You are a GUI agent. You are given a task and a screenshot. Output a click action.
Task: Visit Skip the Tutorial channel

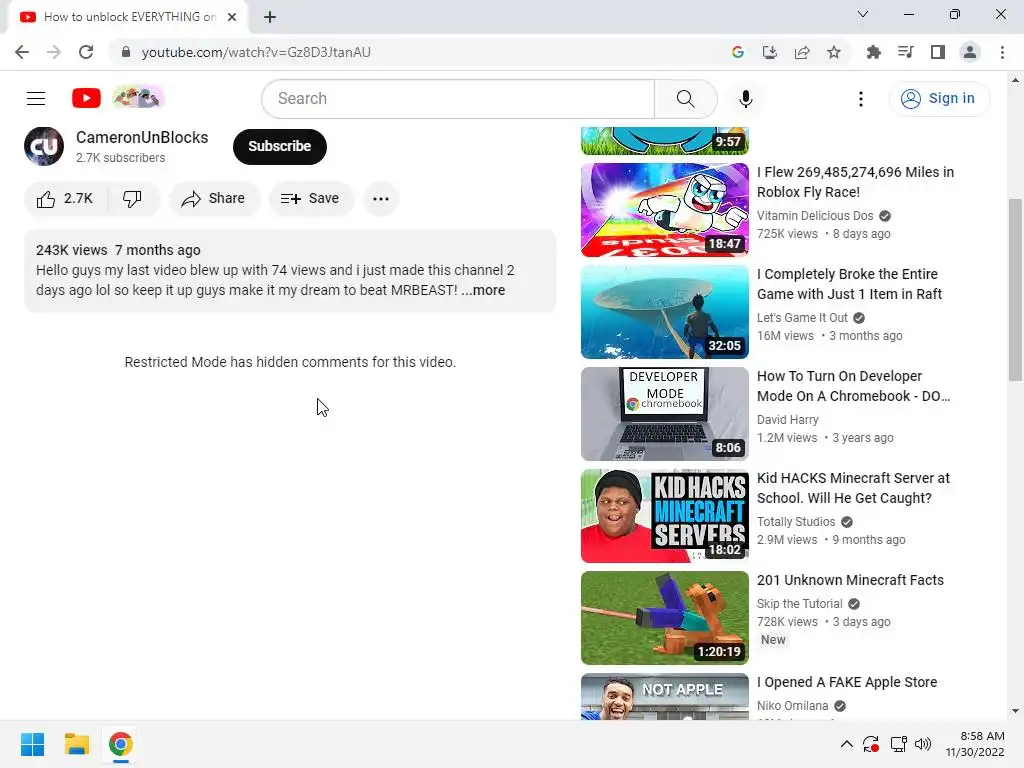point(800,603)
